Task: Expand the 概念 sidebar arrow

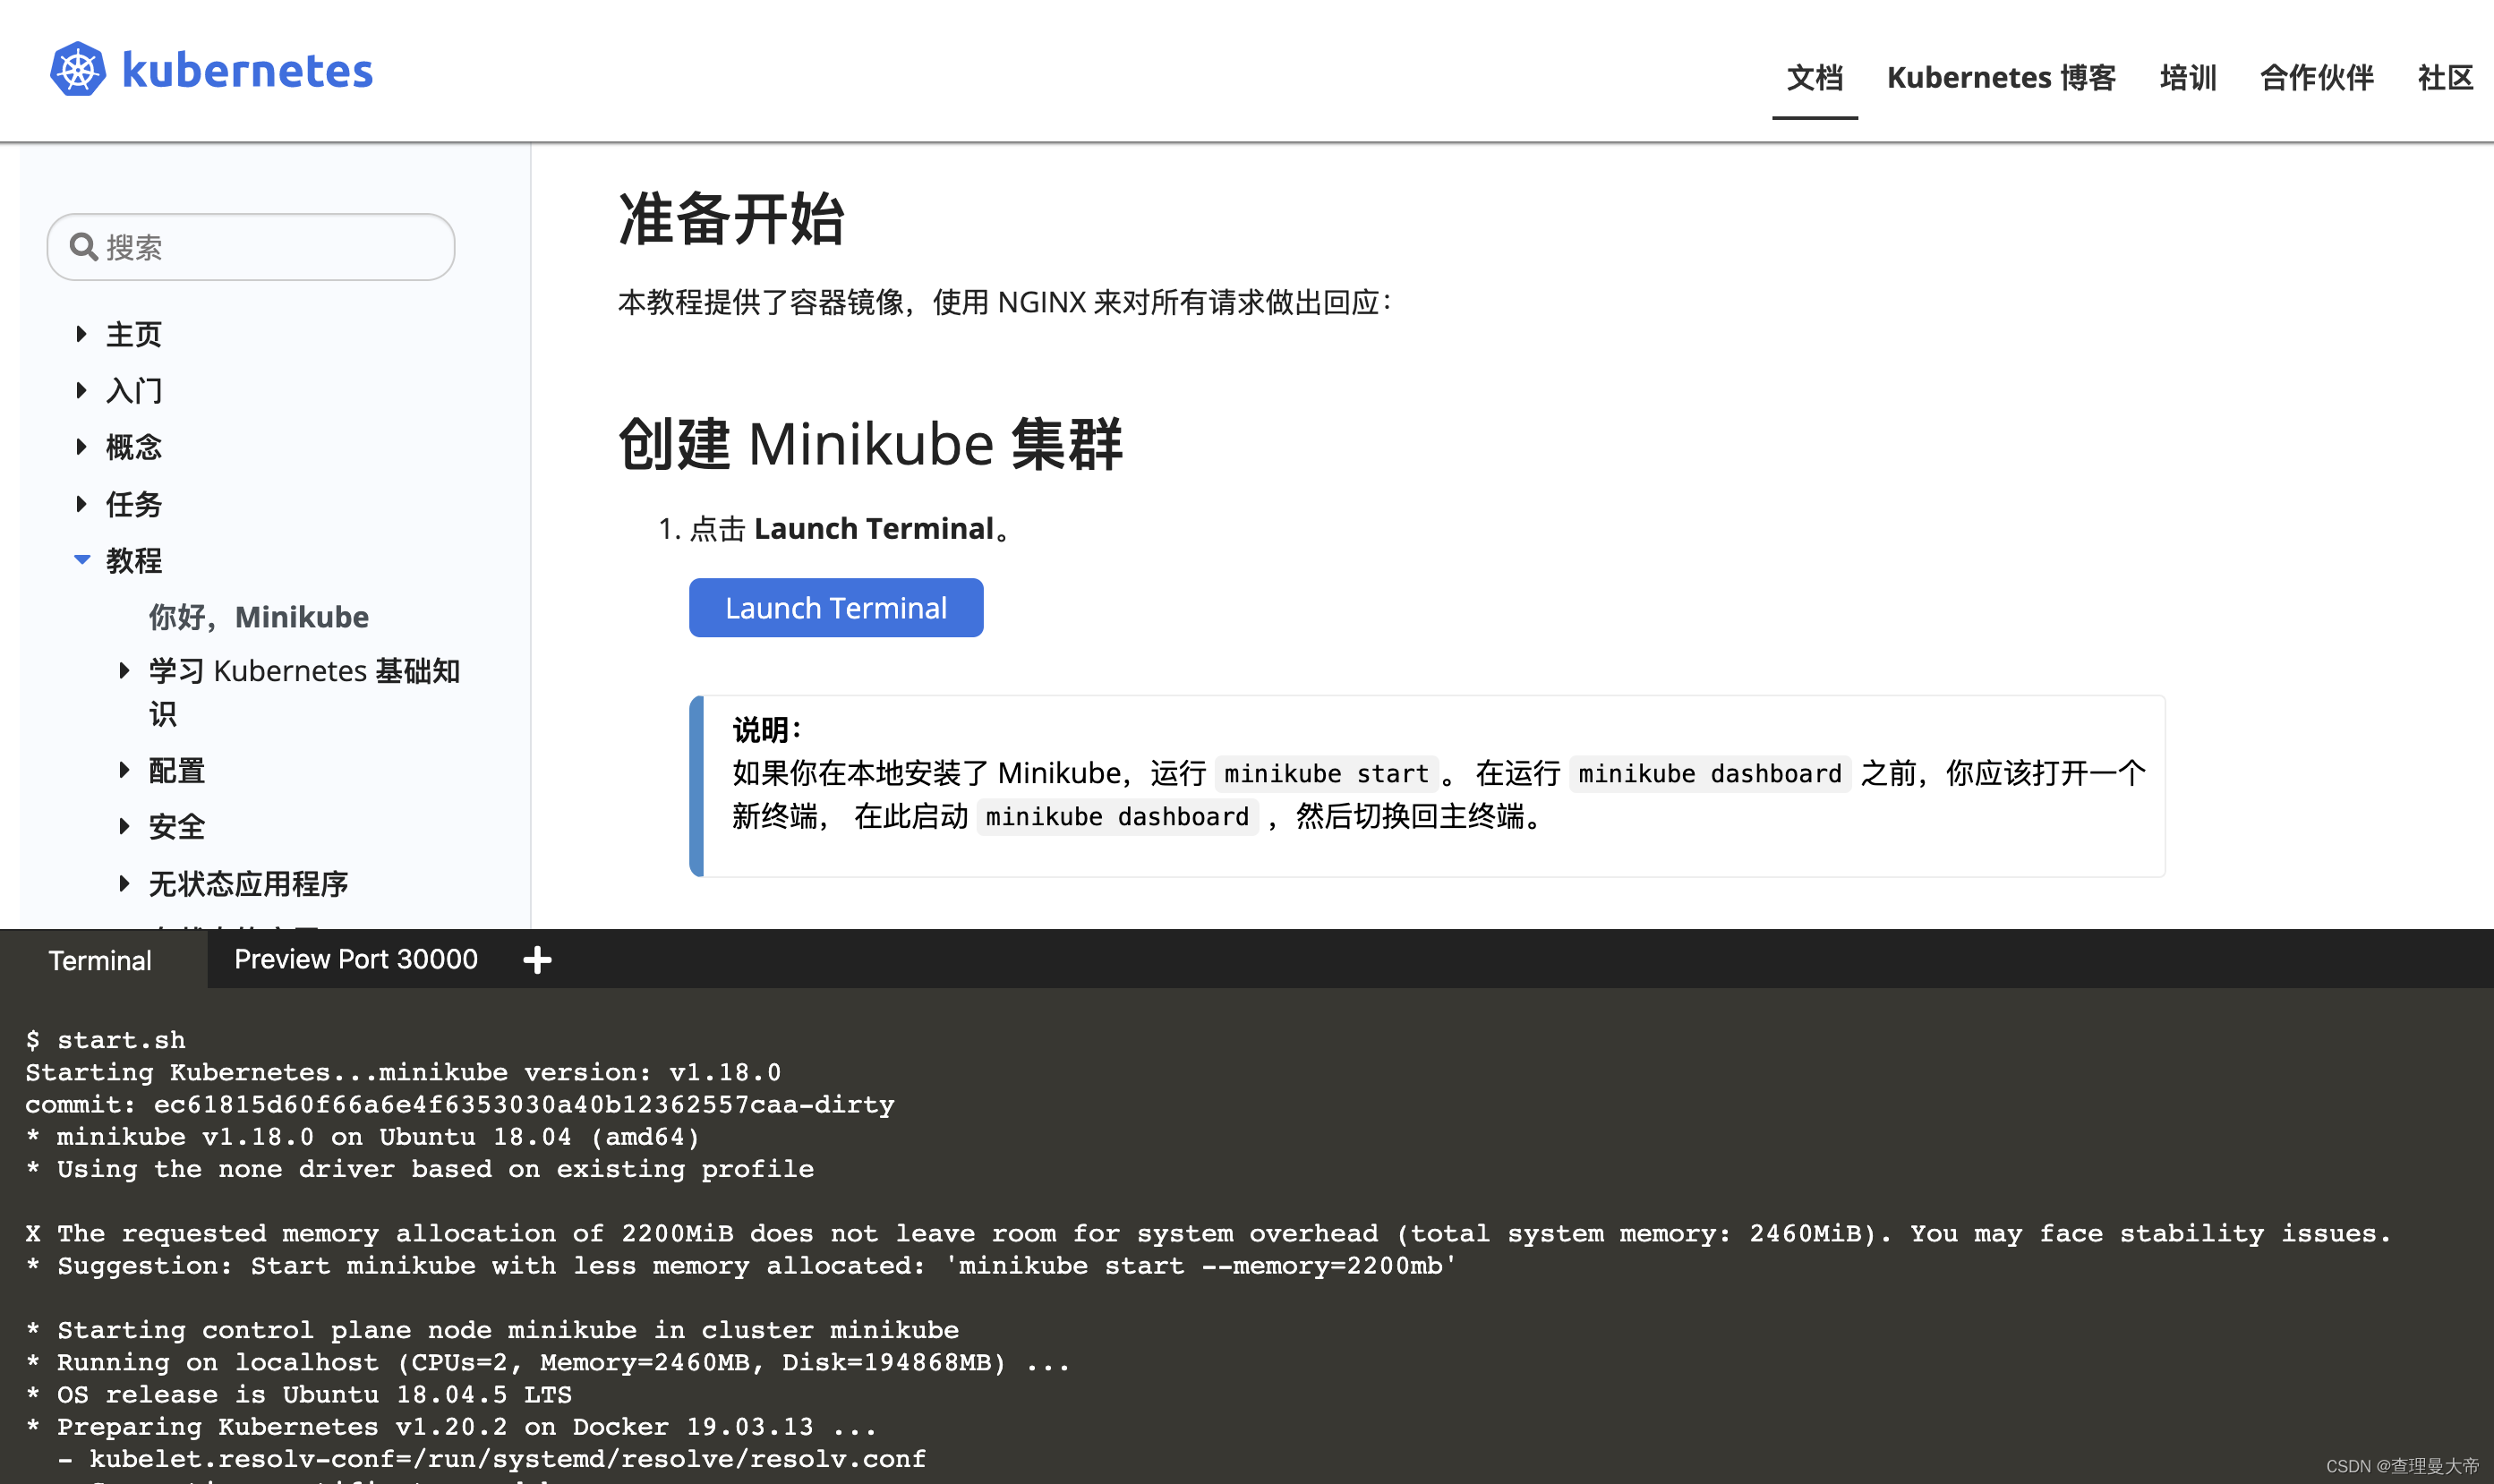Action: click(x=81, y=447)
